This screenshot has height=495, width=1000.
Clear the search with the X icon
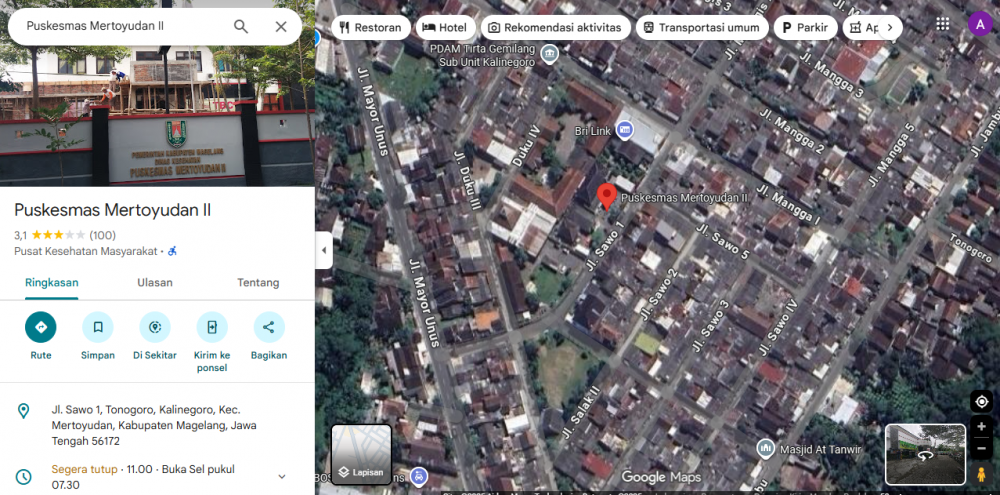click(281, 27)
